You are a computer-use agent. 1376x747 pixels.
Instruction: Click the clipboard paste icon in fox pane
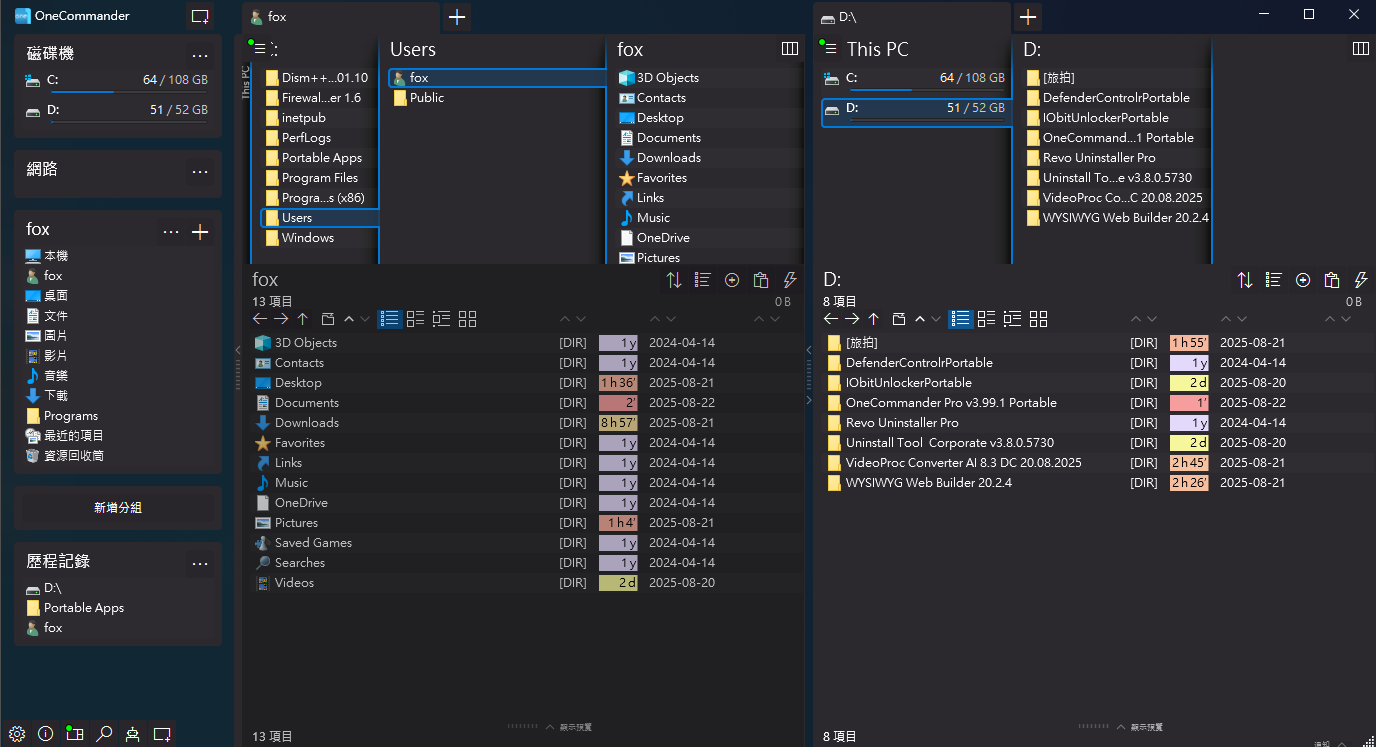[761, 281]
